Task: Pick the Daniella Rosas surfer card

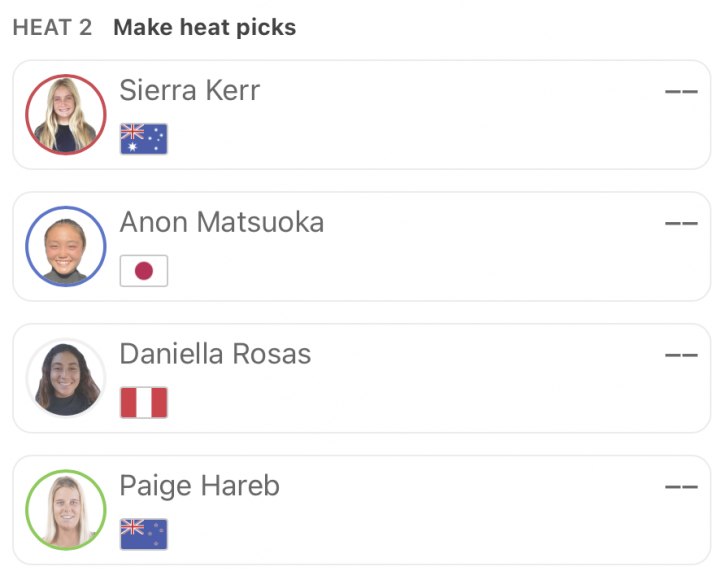Action: click(x=362, y=378)
